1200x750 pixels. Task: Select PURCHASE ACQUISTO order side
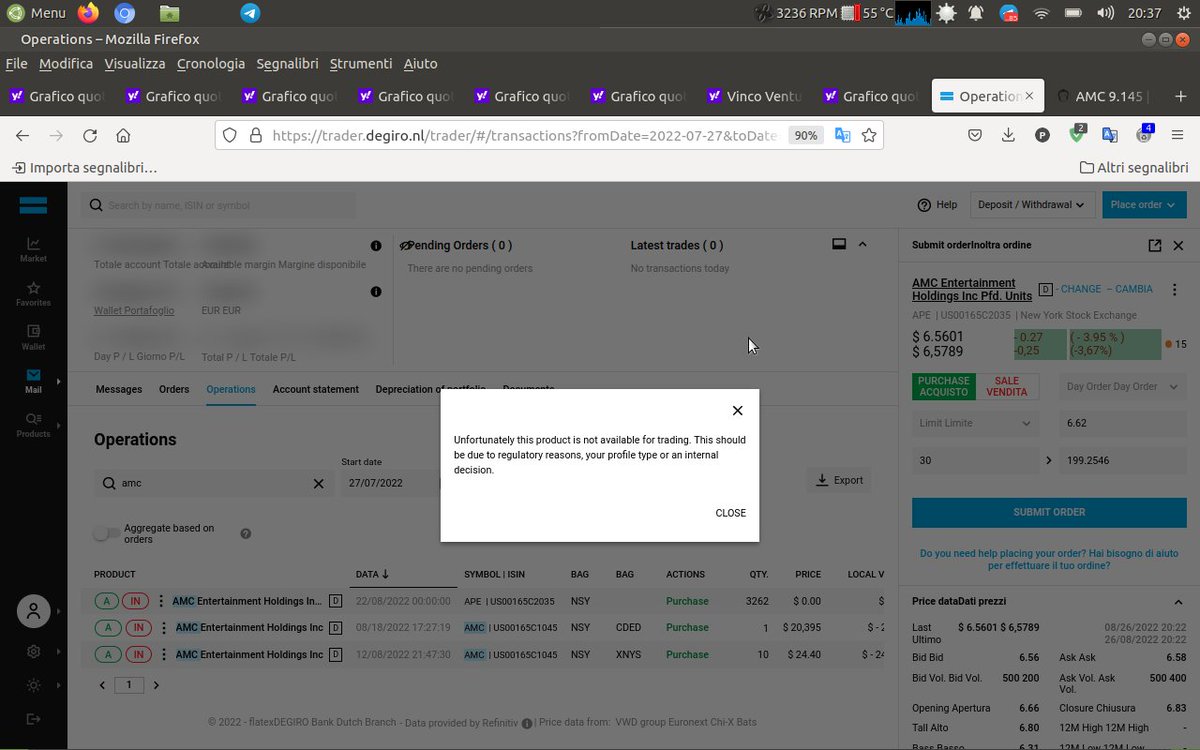pyautogui.click(x=944, y=386)
